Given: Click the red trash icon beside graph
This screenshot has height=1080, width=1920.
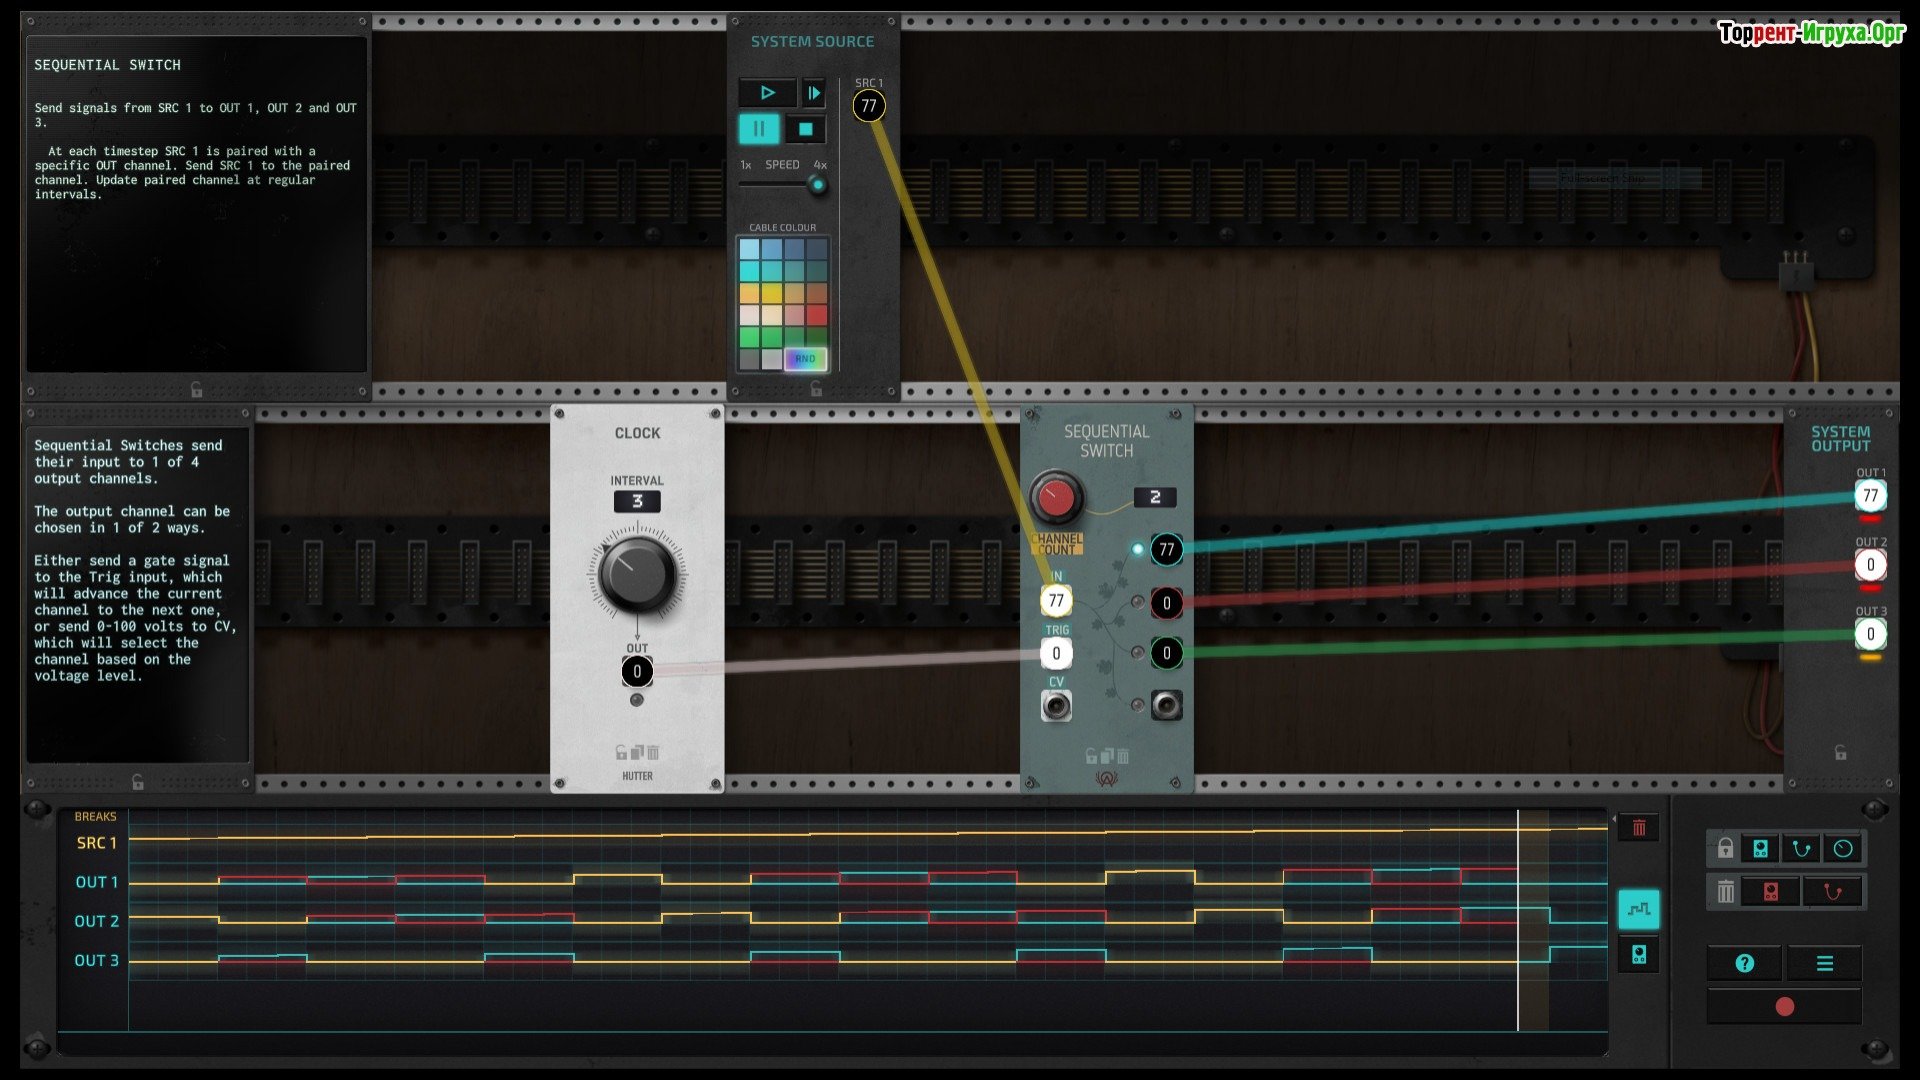Looking at the screenshot, I should click(1639, 828).
